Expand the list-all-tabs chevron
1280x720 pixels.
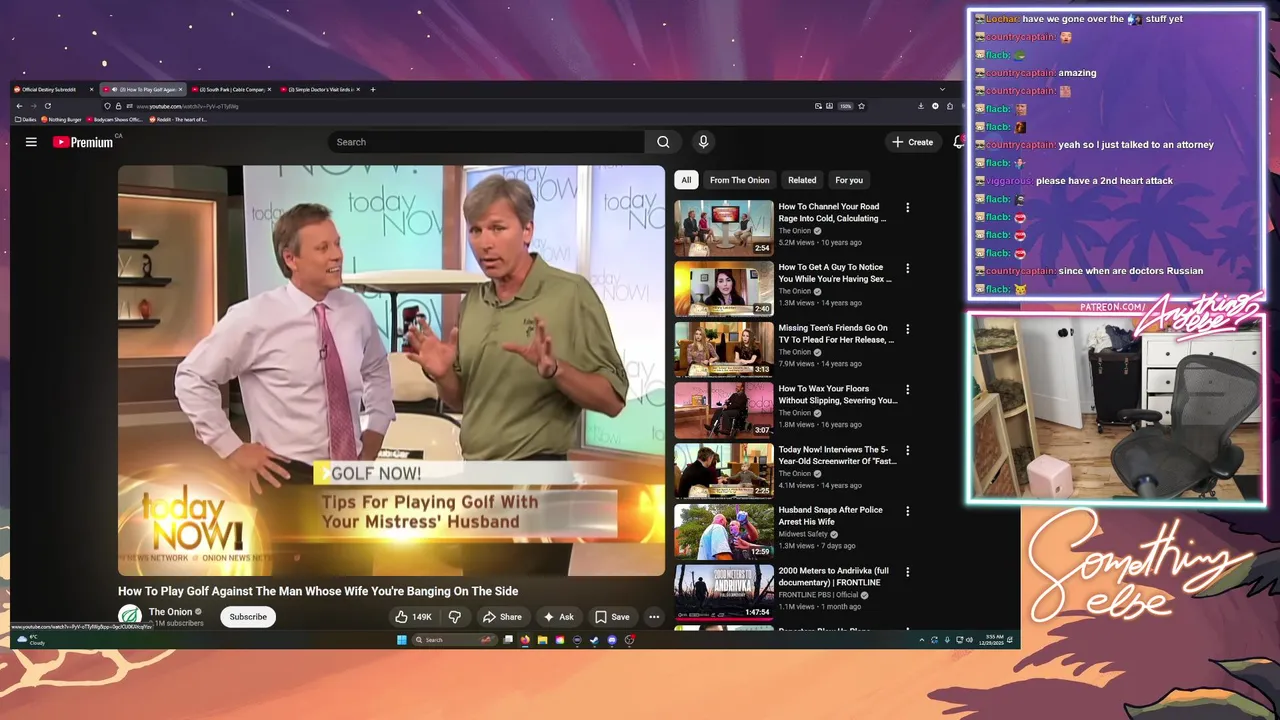(942, 89)
